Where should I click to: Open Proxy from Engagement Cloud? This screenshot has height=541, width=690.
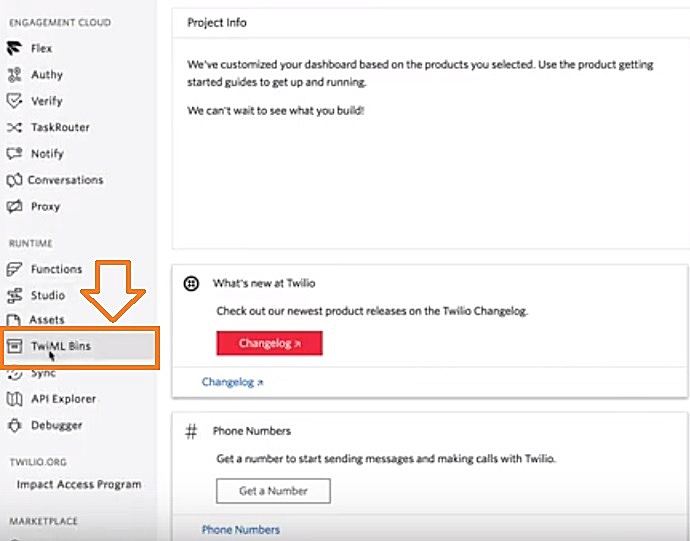(x=45, y=206)
